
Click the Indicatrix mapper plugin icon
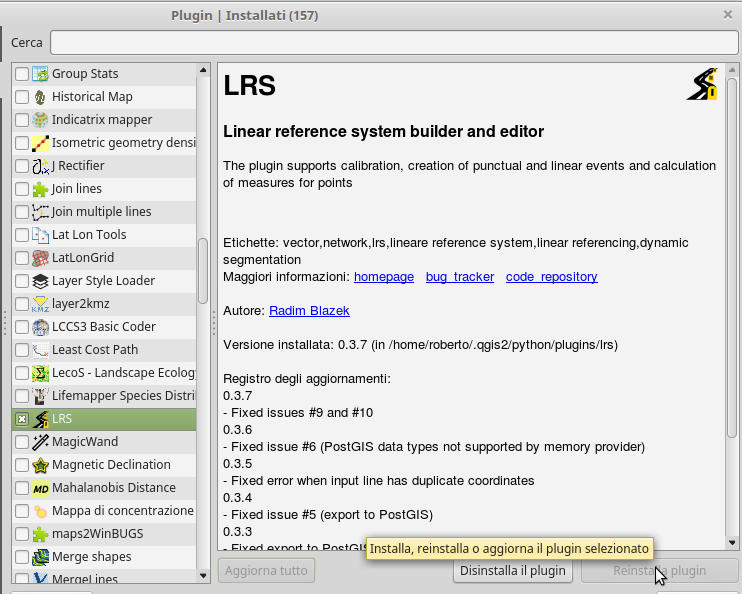tap(40, 120)
